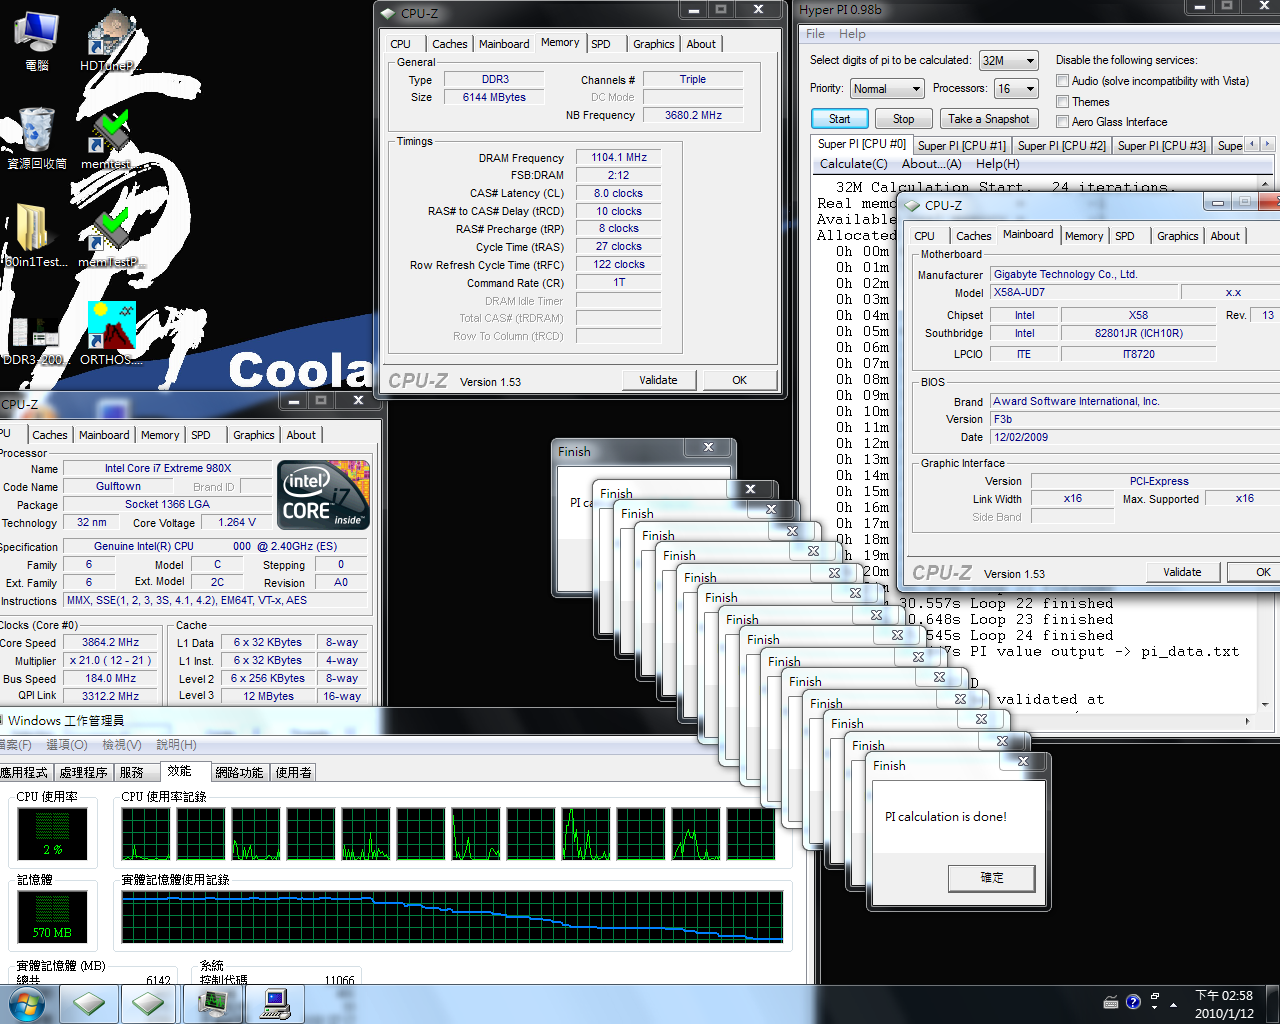Click Validate in CPU-Z mainboard window

(x=1182, y=572)
